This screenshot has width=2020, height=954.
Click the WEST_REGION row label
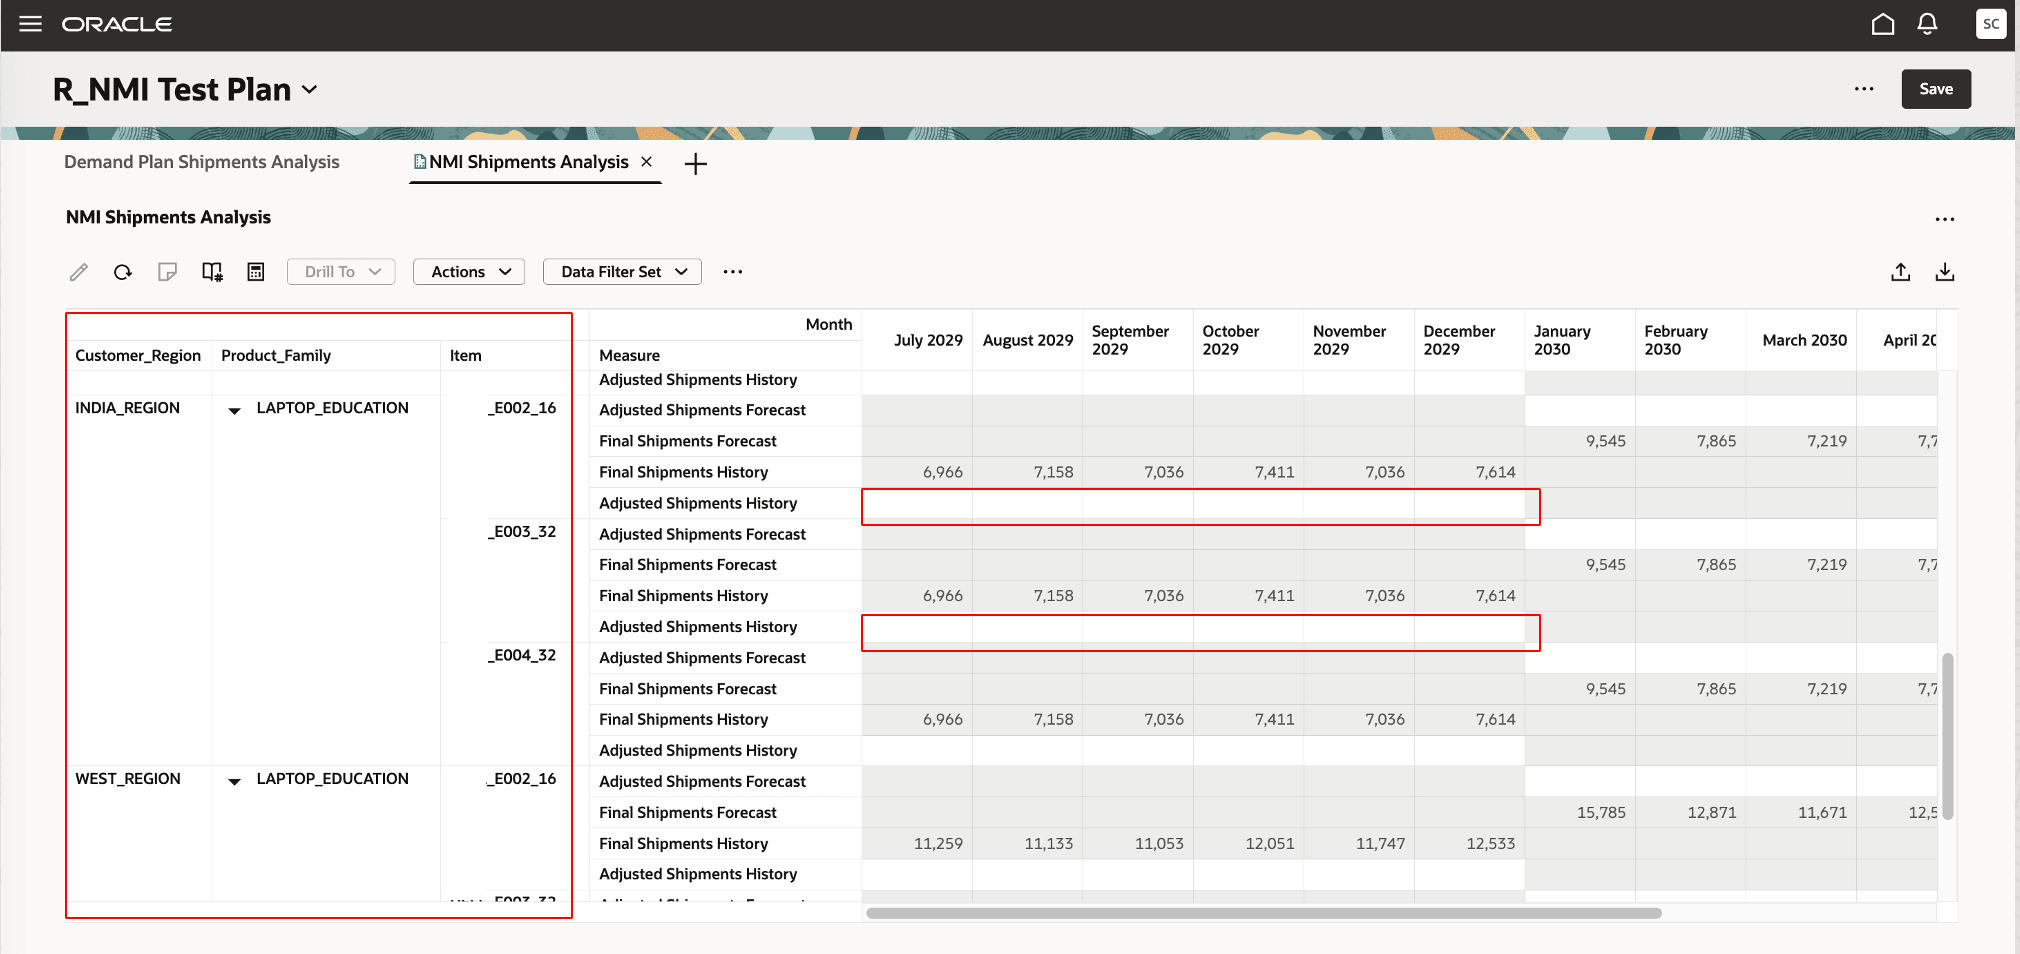click(x=128, y=779)
